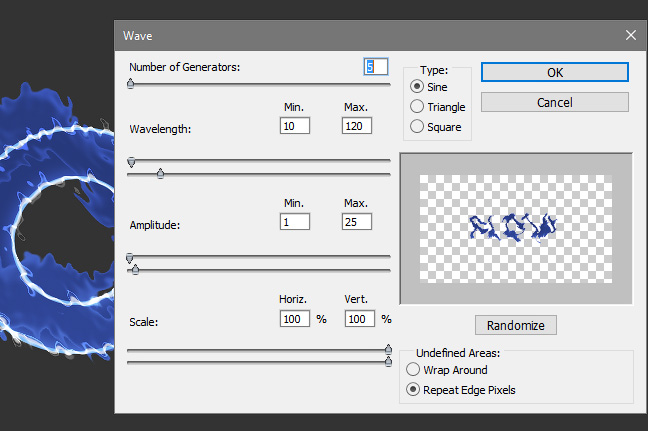Click the Wavelength Min field
This screenshot has width=648, height=431.
[x=295, y=126]
